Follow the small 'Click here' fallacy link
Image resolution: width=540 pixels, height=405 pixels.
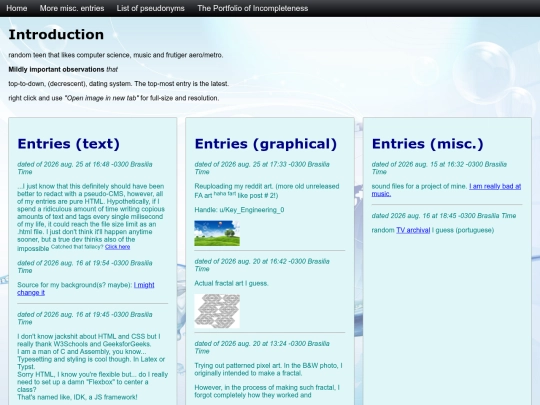117,247
